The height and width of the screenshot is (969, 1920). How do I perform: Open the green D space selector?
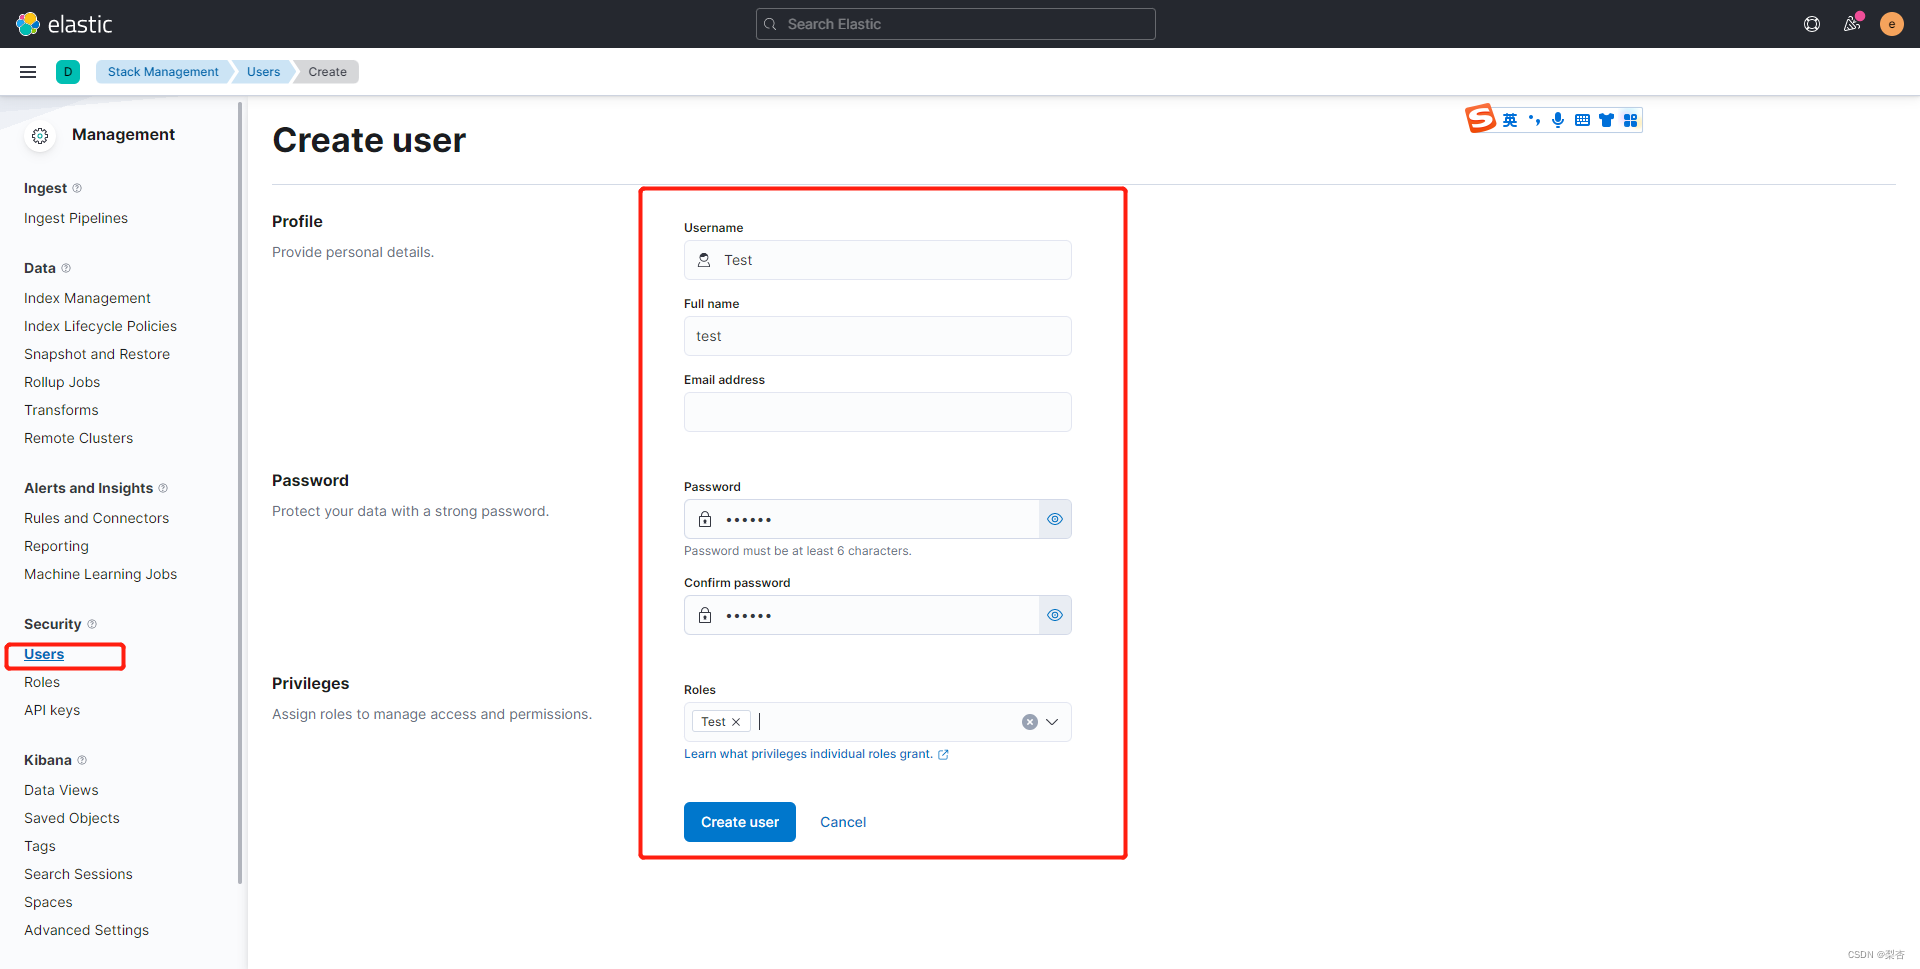(x=68, y=72)
